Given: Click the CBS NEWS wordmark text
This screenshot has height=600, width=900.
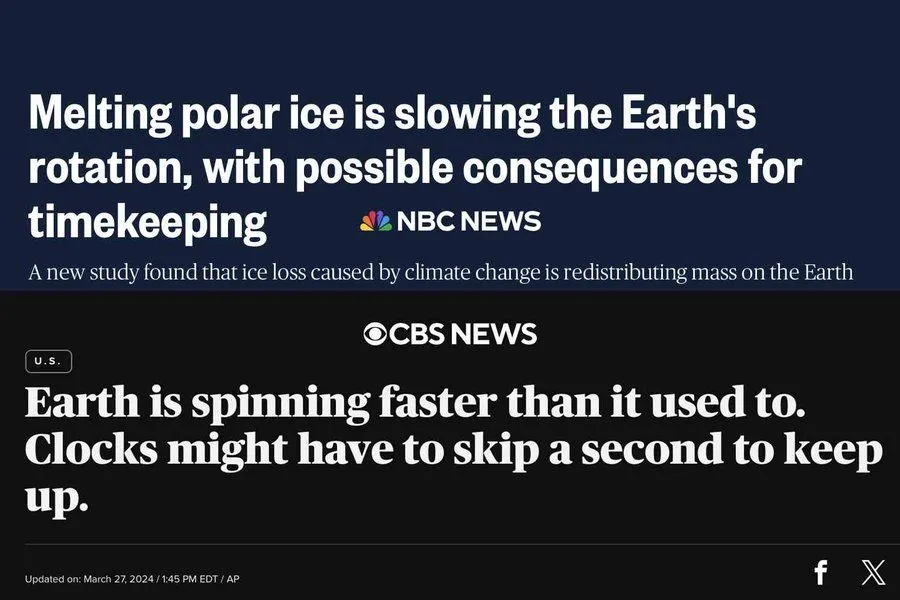Looking at the screenshot, I should [x=463, y=334].
